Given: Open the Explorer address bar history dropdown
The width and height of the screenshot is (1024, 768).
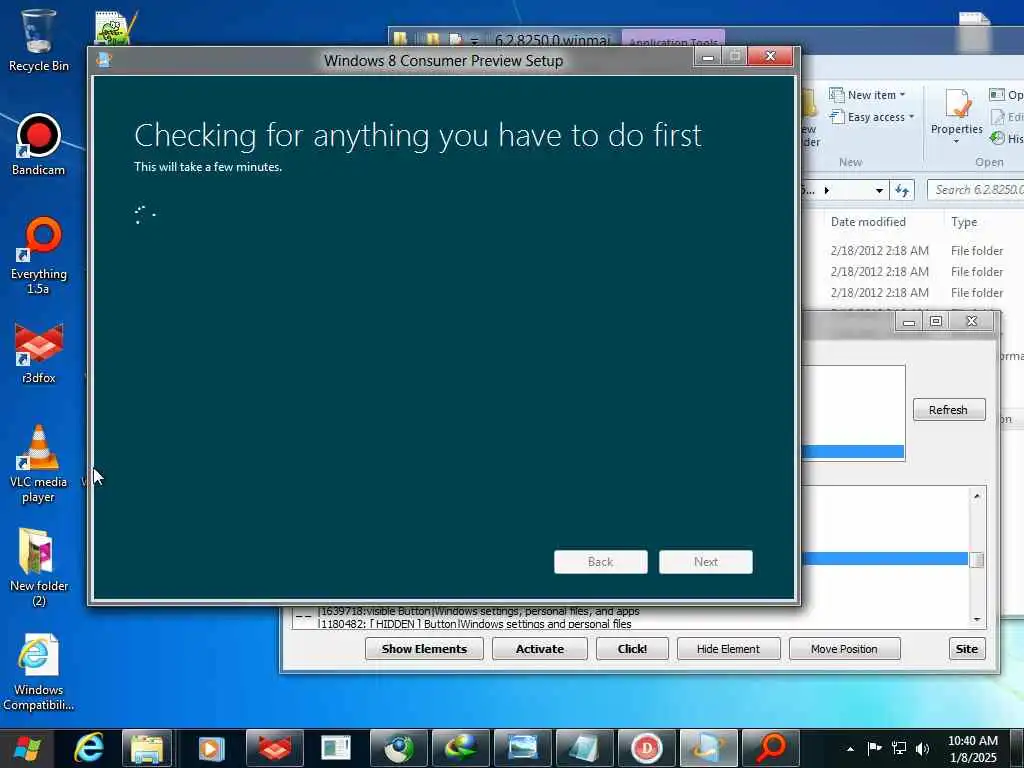Looking at the screenshot, I should (x=879, y=191).
